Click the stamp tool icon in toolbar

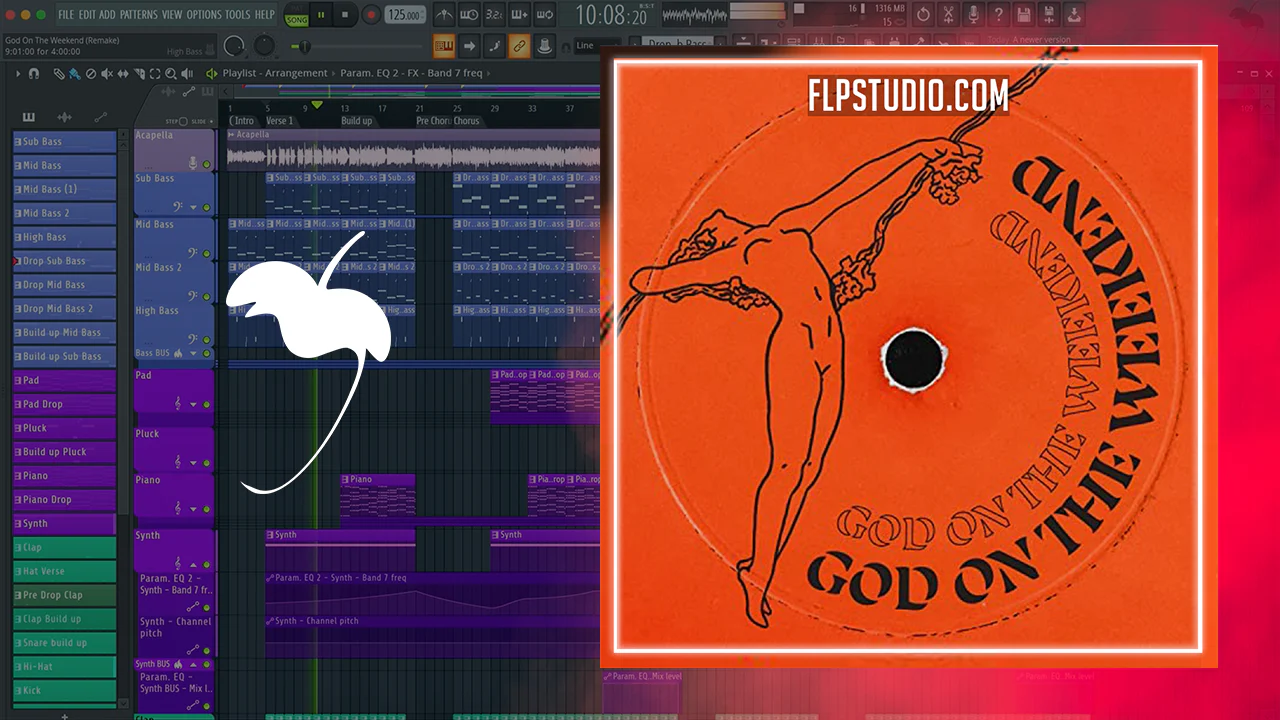(x=544, y=46)
